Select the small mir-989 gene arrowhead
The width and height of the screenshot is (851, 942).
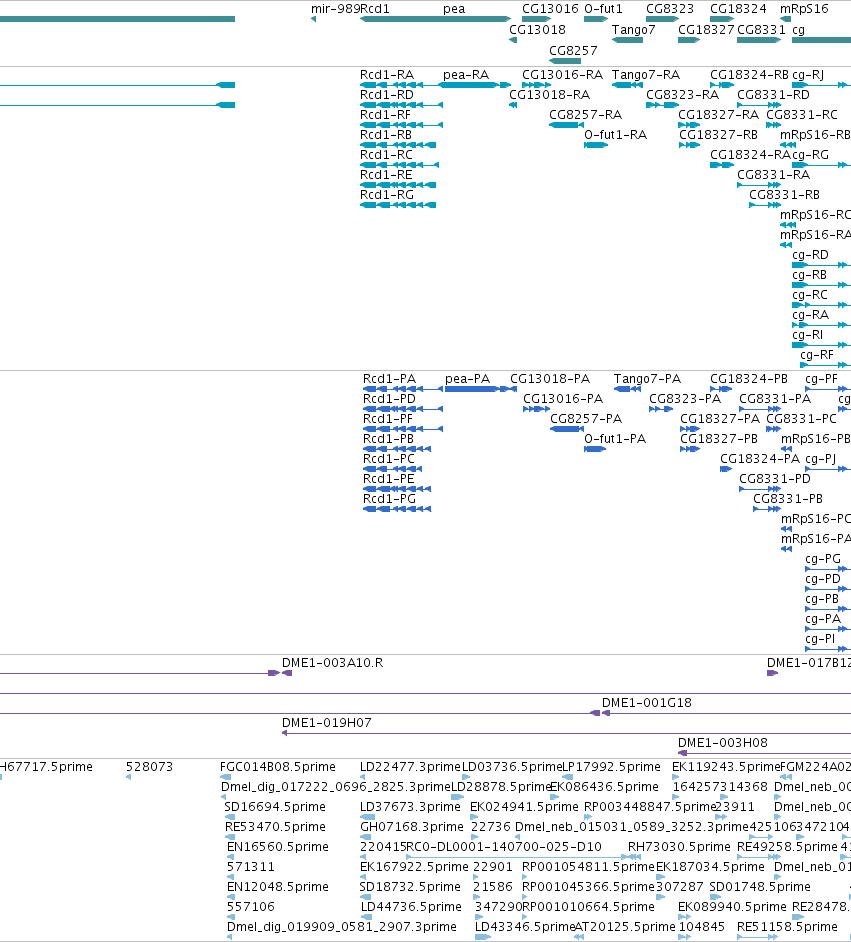tap(313, 19)
